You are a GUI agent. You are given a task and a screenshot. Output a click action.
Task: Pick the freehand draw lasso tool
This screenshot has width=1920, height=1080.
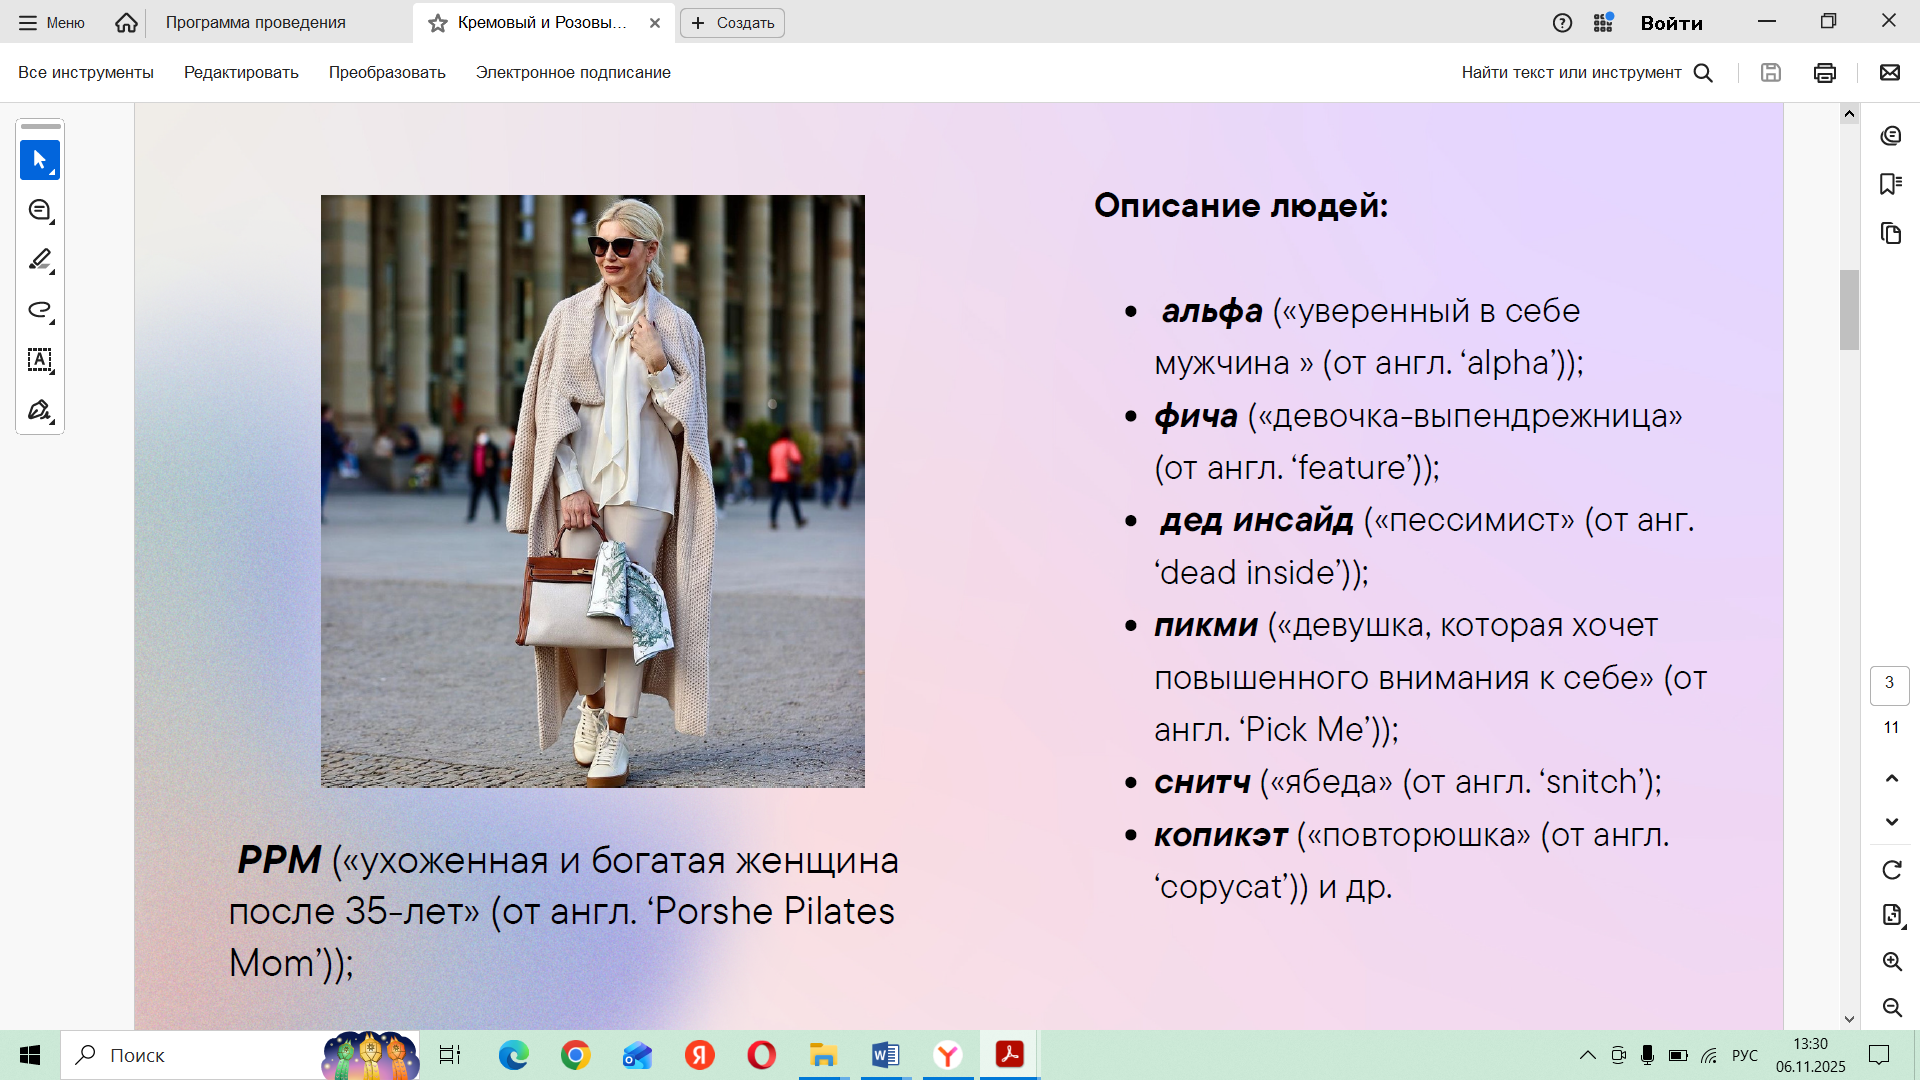tap(40, 310)
